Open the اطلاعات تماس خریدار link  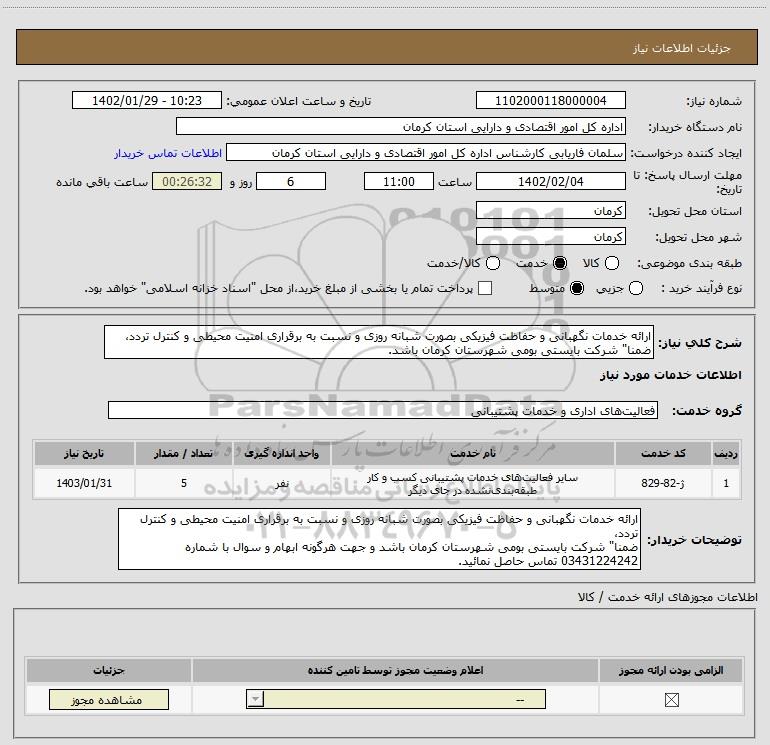click(x=168, y=153)
